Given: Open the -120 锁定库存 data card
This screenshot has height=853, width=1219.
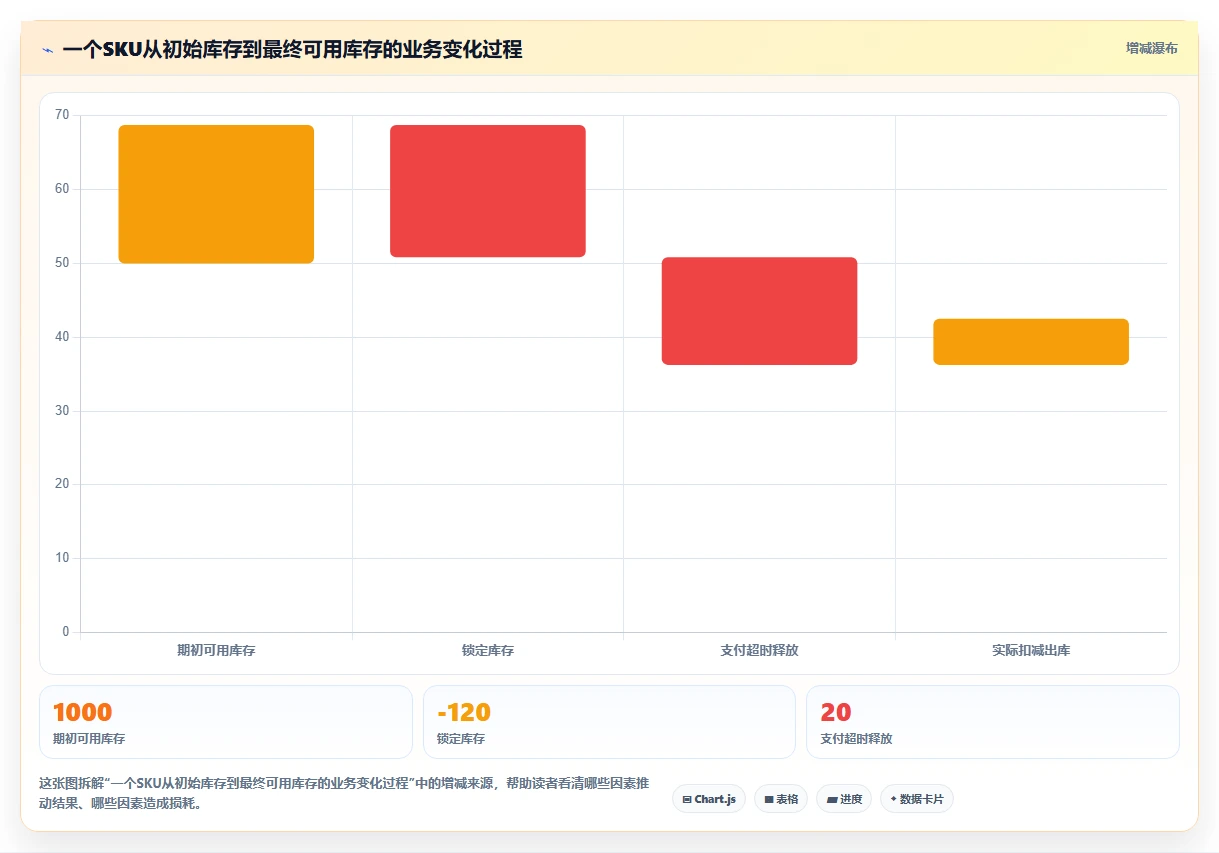Looking at the screenshot, I should (609, 722).
